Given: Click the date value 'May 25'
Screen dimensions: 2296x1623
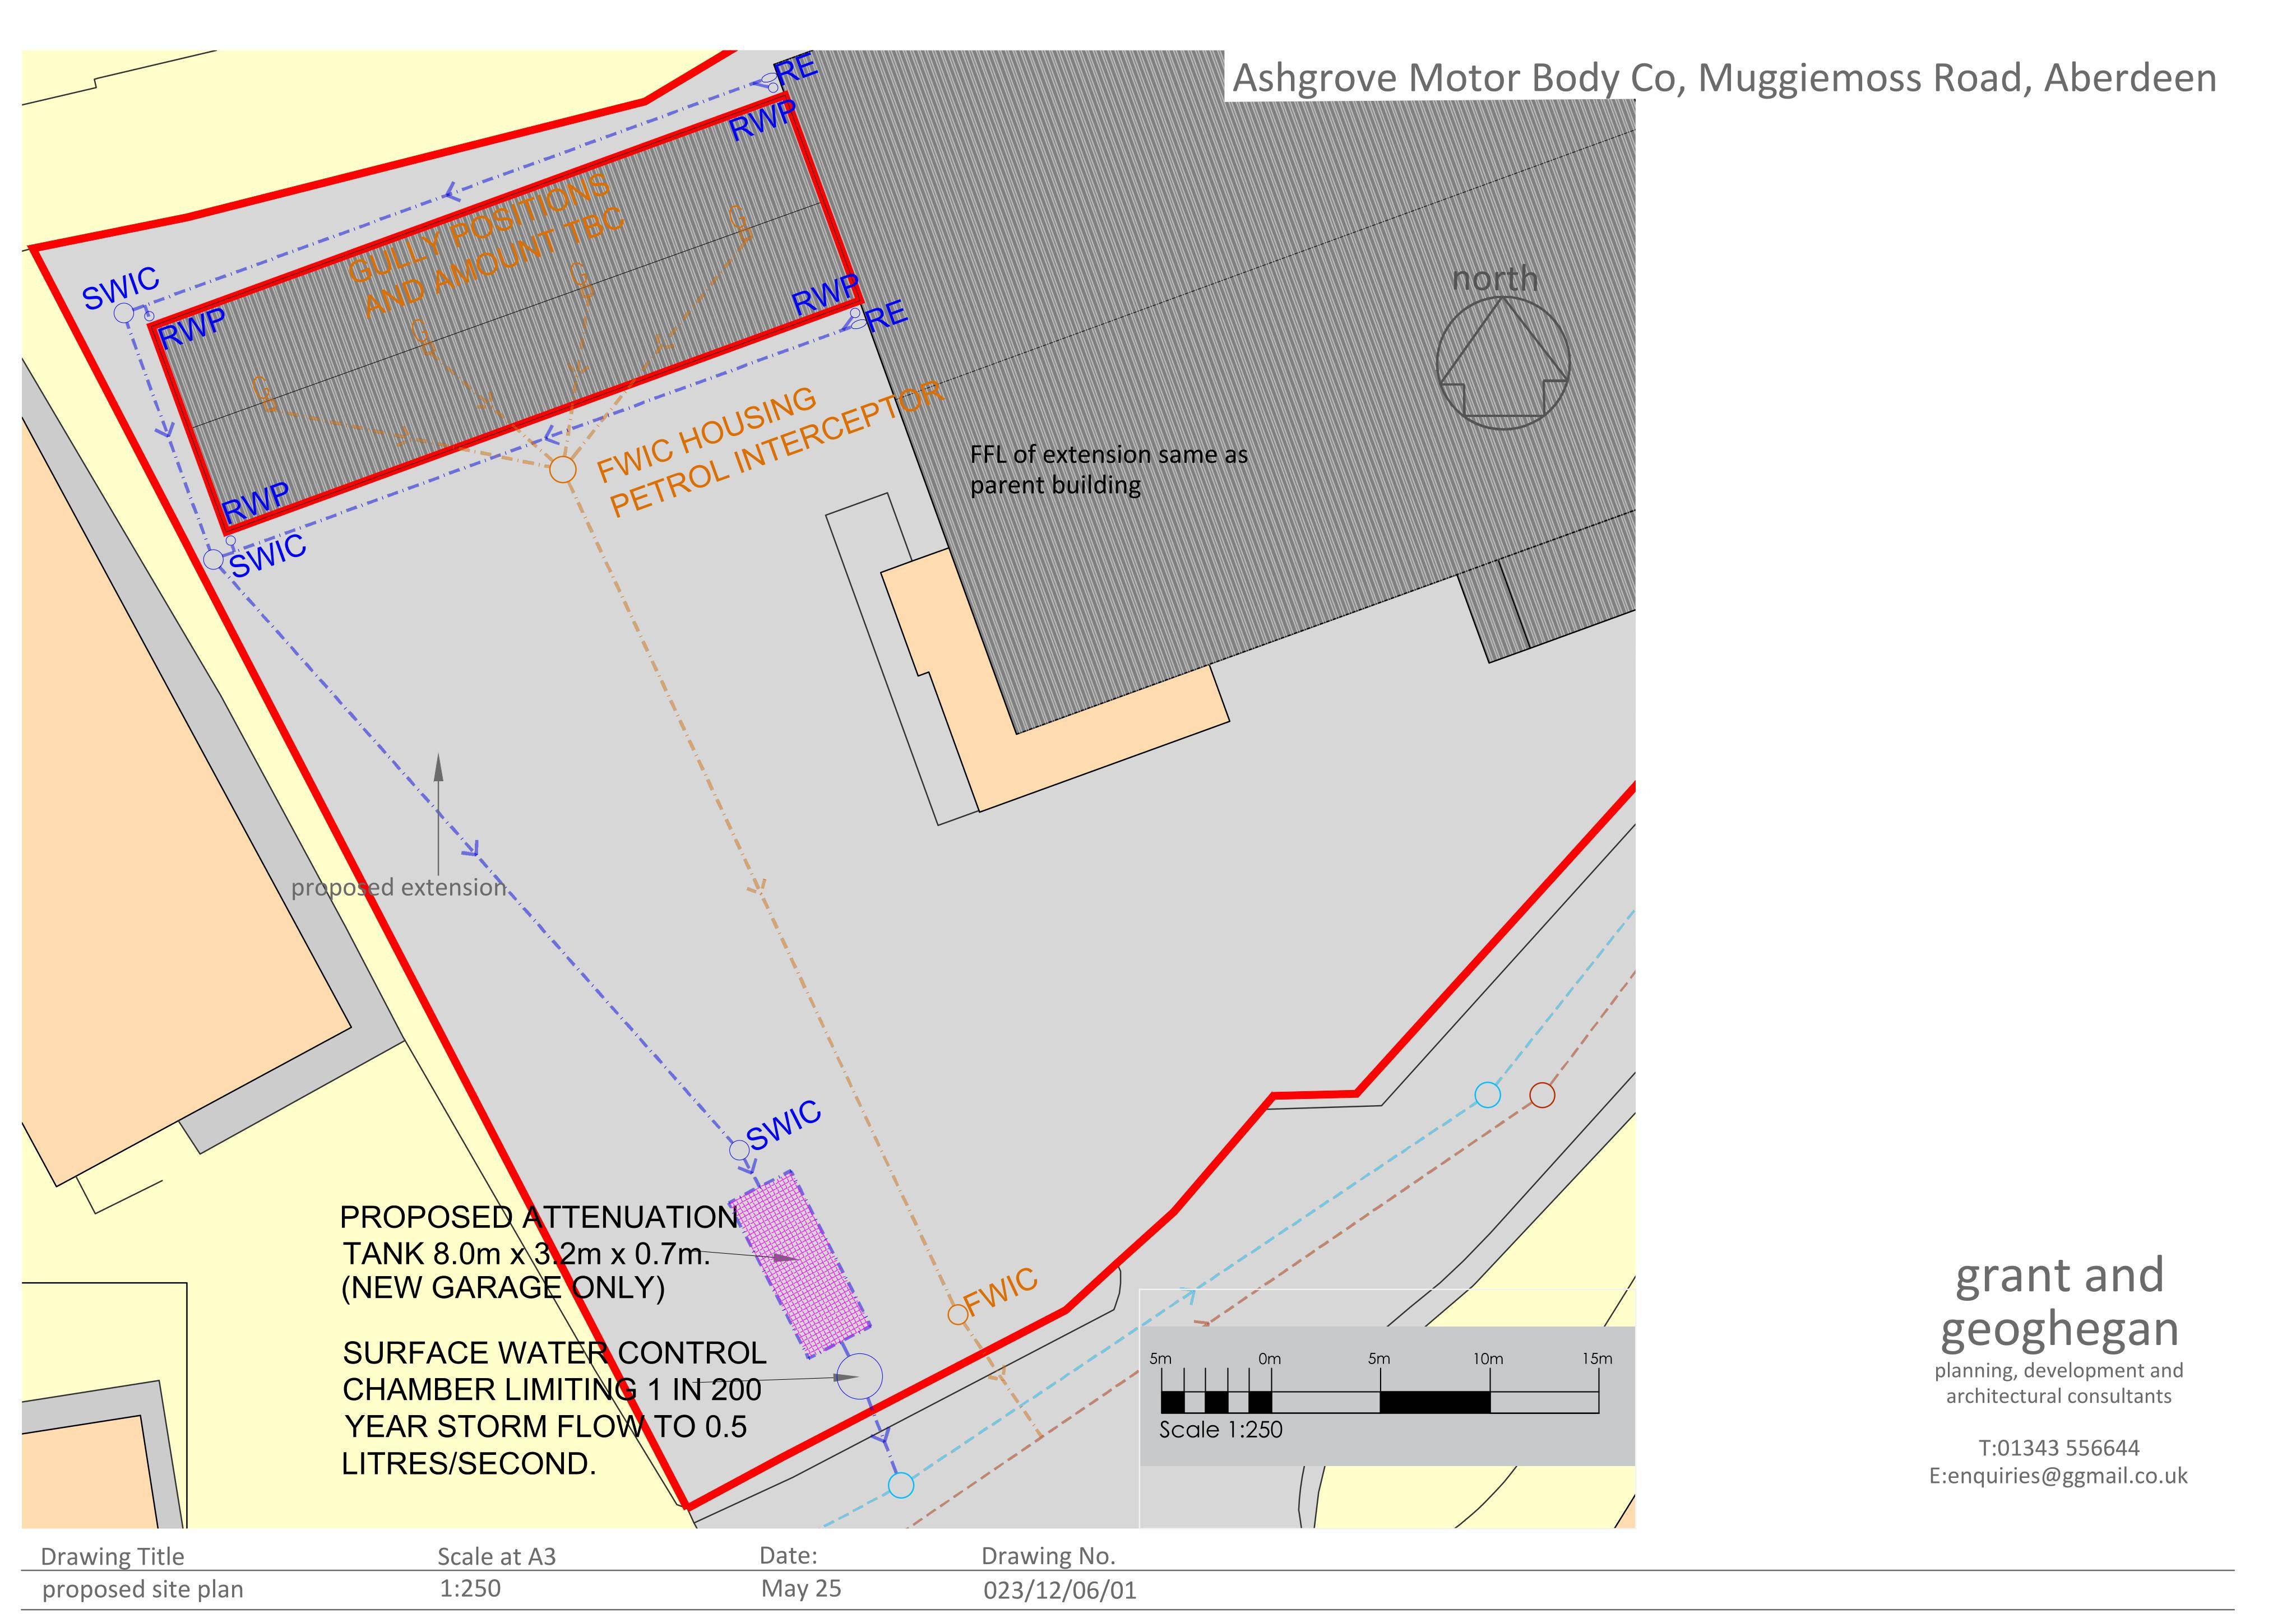Looking at the screenshot, I should (801, 1589).
